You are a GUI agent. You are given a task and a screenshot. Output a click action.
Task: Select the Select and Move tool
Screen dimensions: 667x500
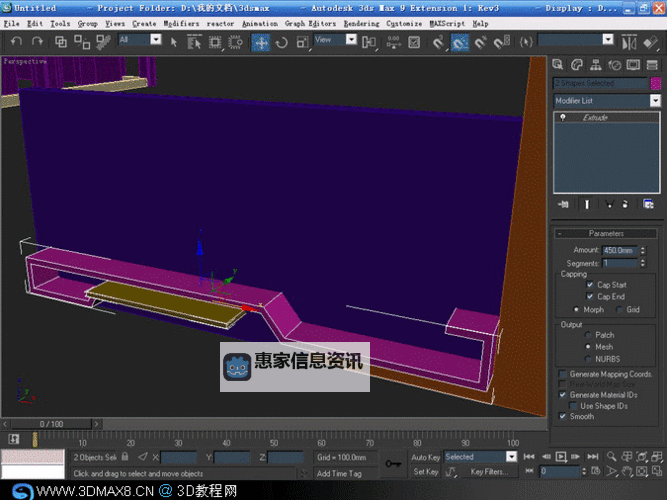point(260,42)
